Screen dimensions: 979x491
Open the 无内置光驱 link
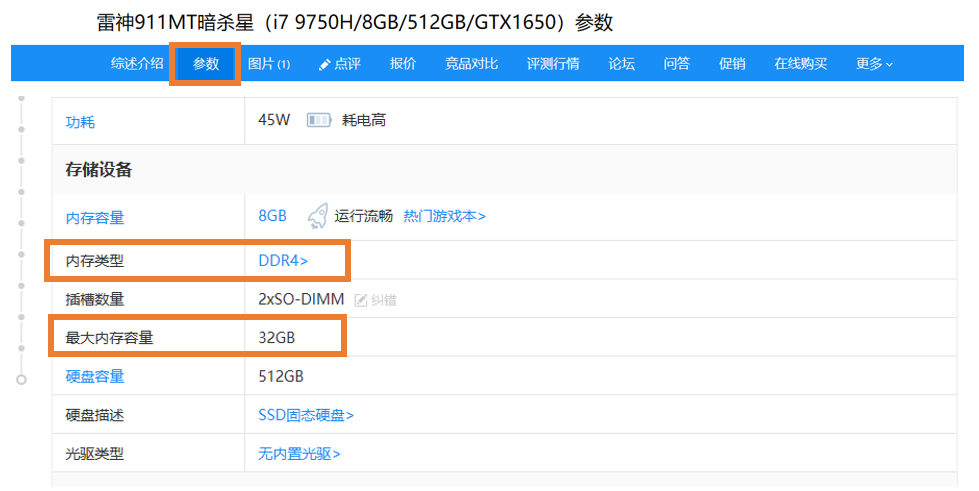pyautogui.click(x=299, y=454)
